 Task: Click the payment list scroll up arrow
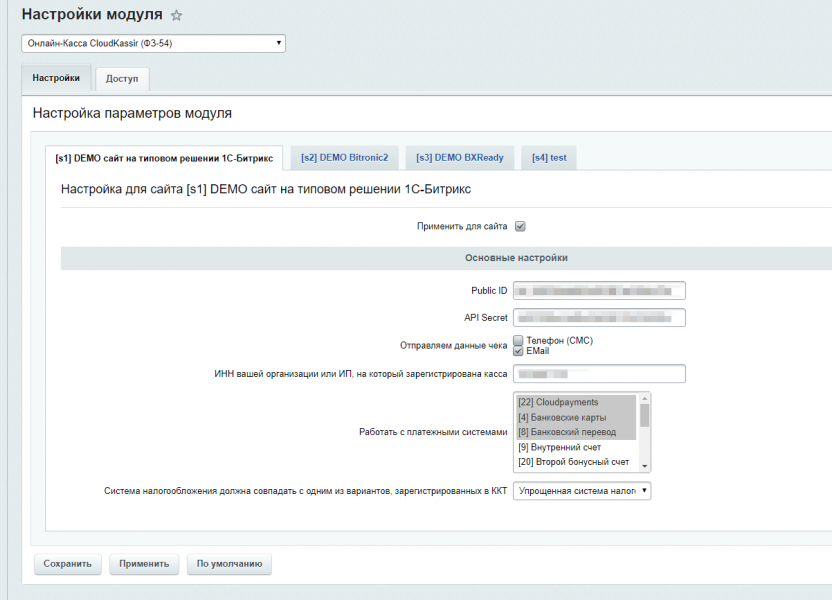pyautogui.click(x=645, y=398)
